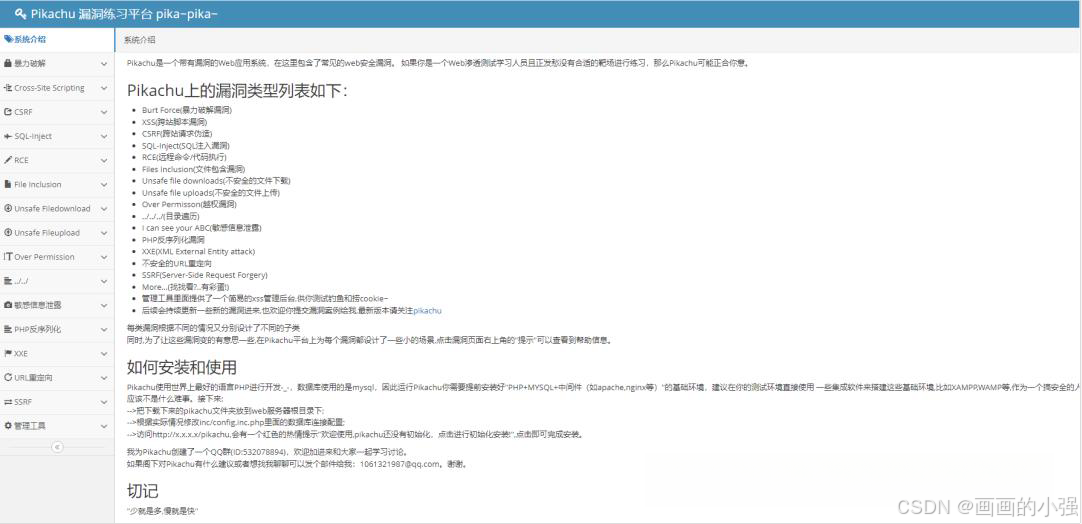The height and width of the screenshot is (524, 1082).
Task: Click the CSRF share icon
Action: [8, 112]
